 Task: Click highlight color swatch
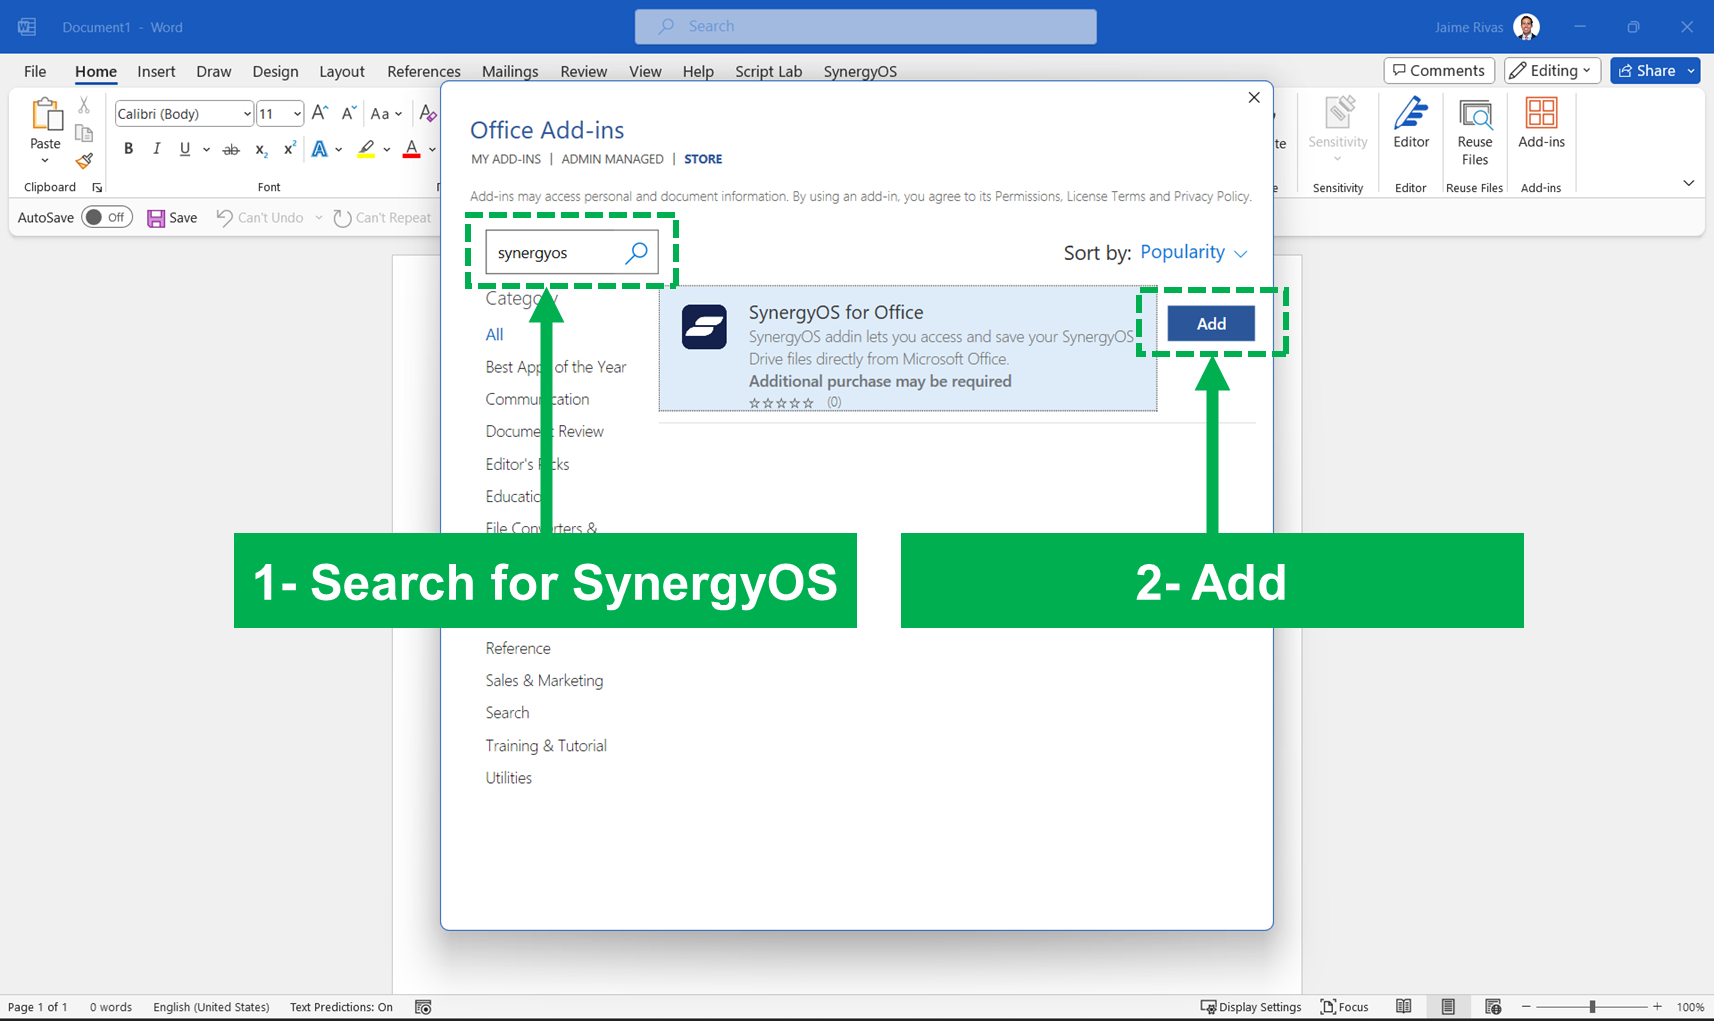[366, 149]
